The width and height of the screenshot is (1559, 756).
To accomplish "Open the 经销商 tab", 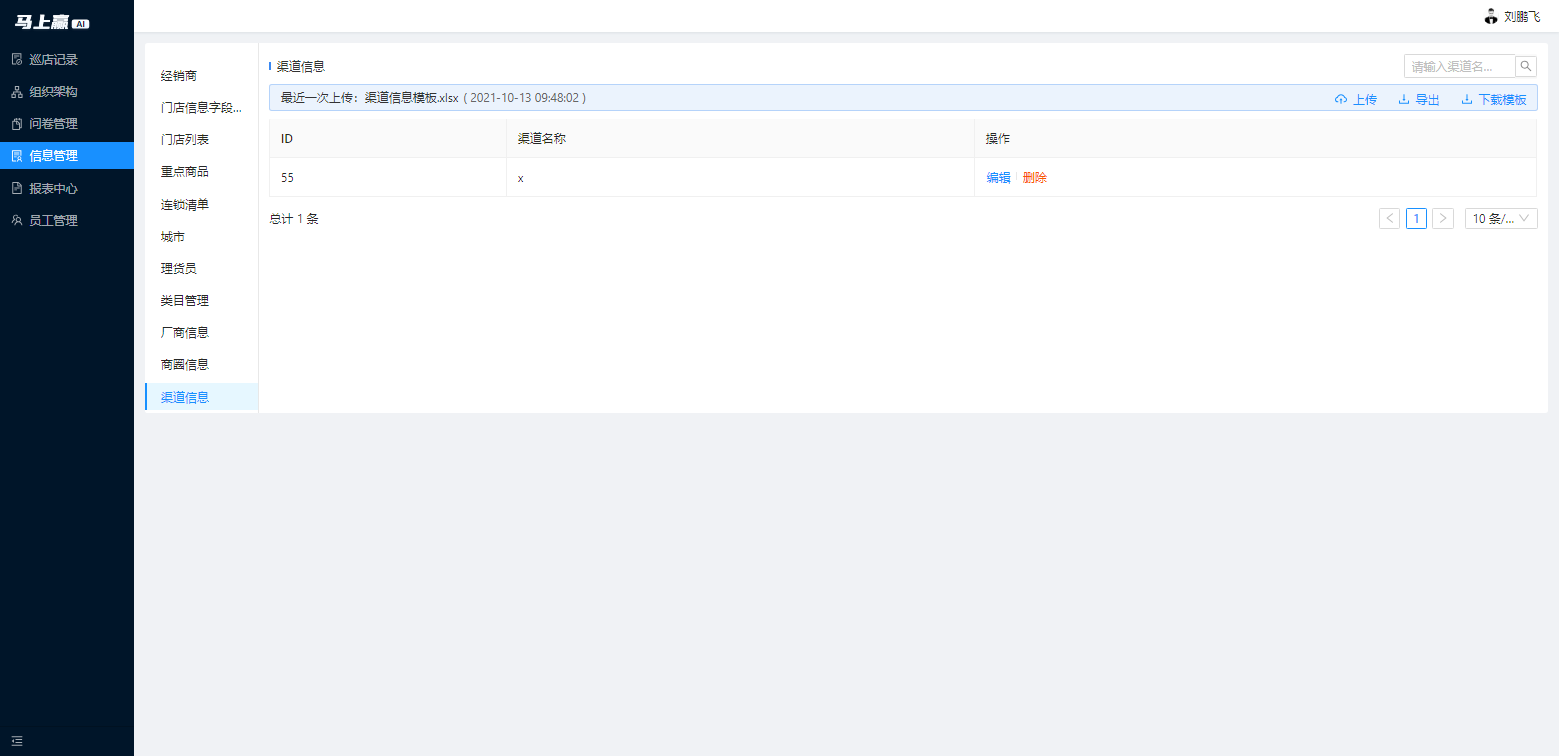I will click(x=177, y=75).
